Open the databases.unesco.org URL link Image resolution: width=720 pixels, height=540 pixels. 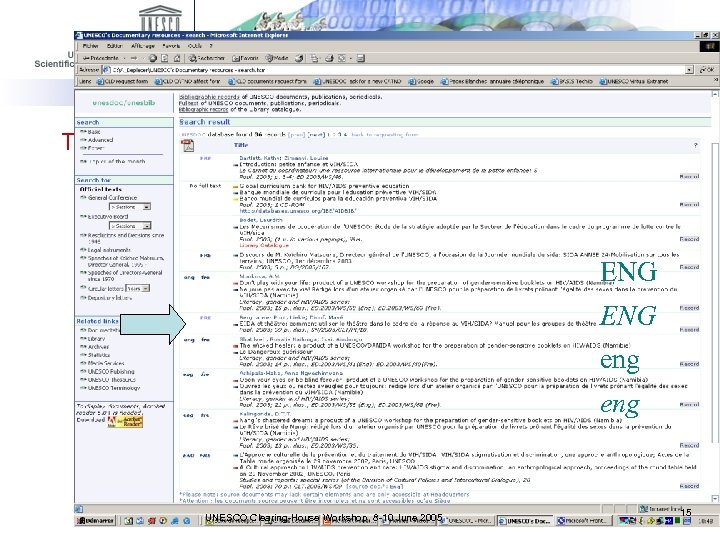coord(298,211)
